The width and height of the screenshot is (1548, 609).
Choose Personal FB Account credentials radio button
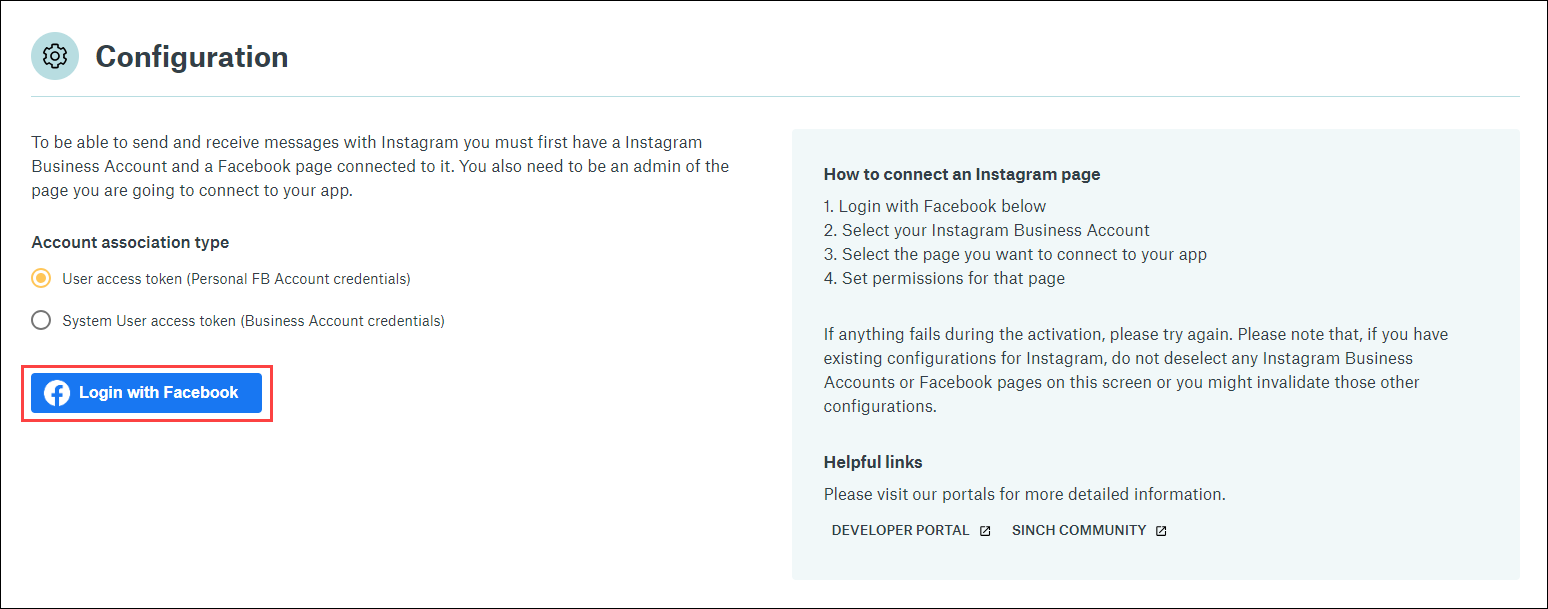[40, 278]
